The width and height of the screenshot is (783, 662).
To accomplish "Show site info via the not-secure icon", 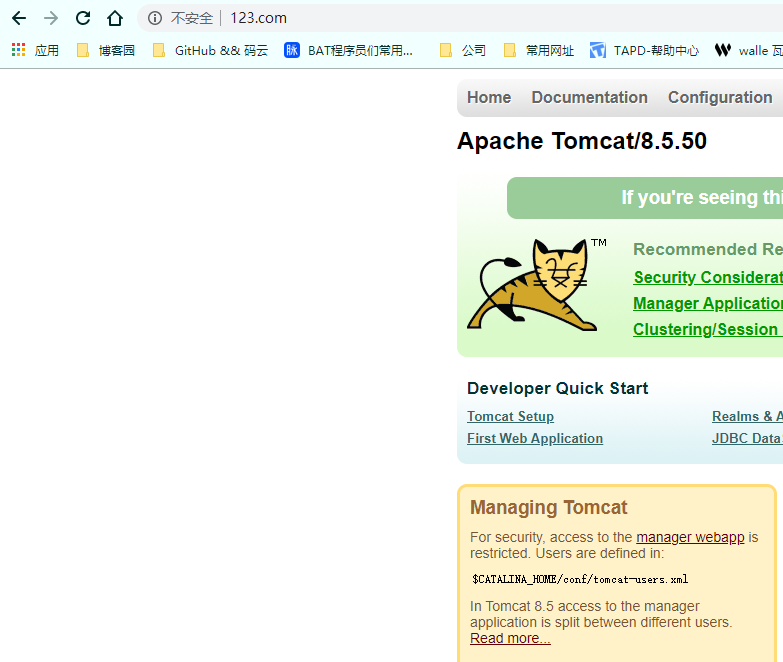I will coord(155,18).
